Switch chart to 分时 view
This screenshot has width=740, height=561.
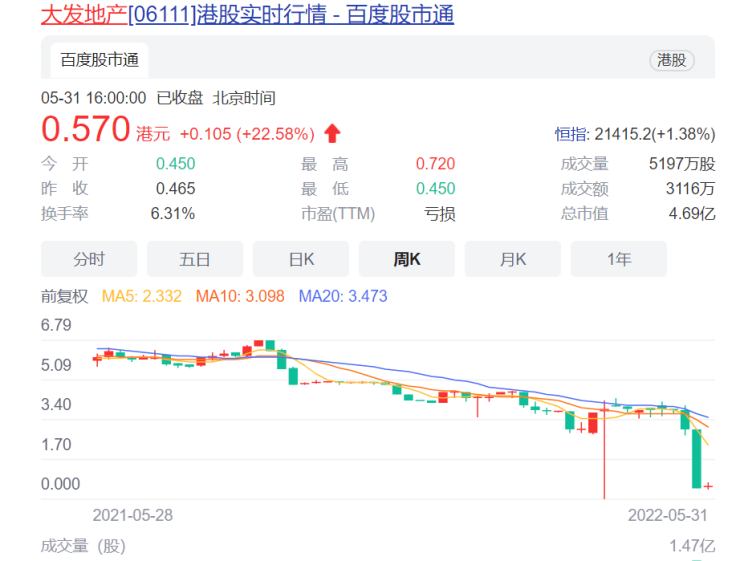(88, 259)
